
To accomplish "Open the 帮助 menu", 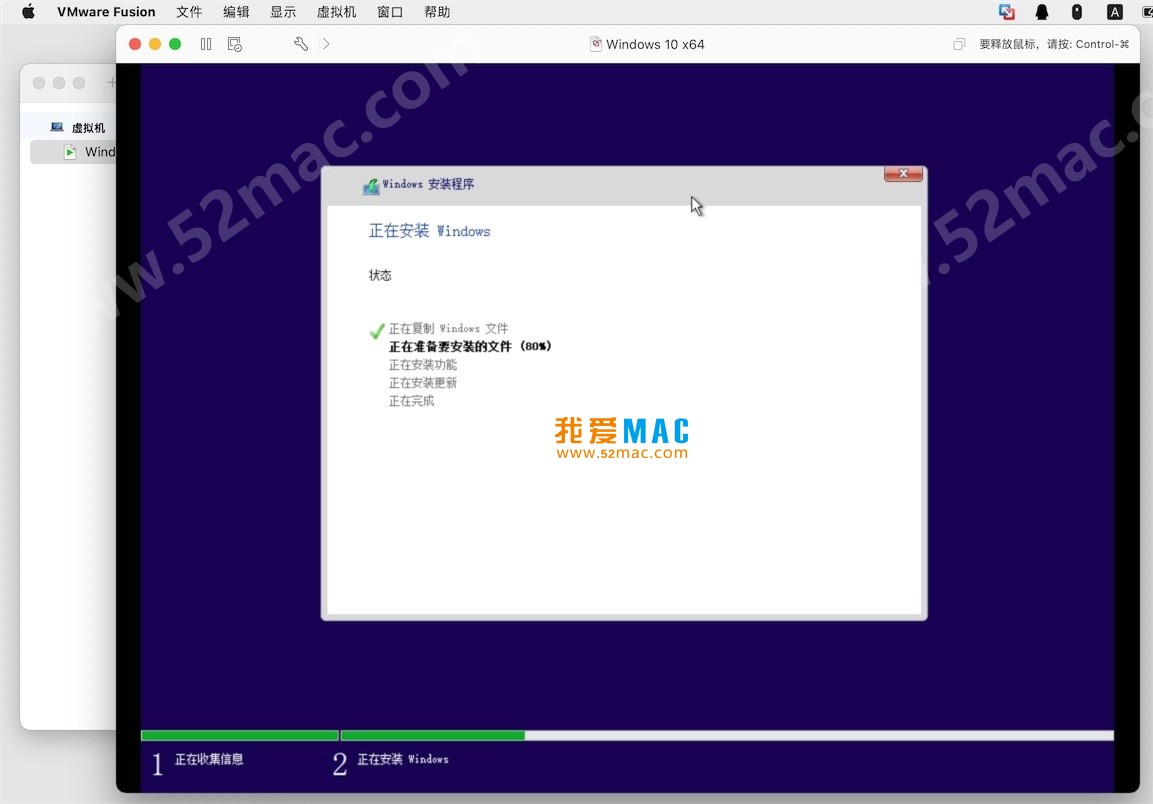I will tap(437, 12).
